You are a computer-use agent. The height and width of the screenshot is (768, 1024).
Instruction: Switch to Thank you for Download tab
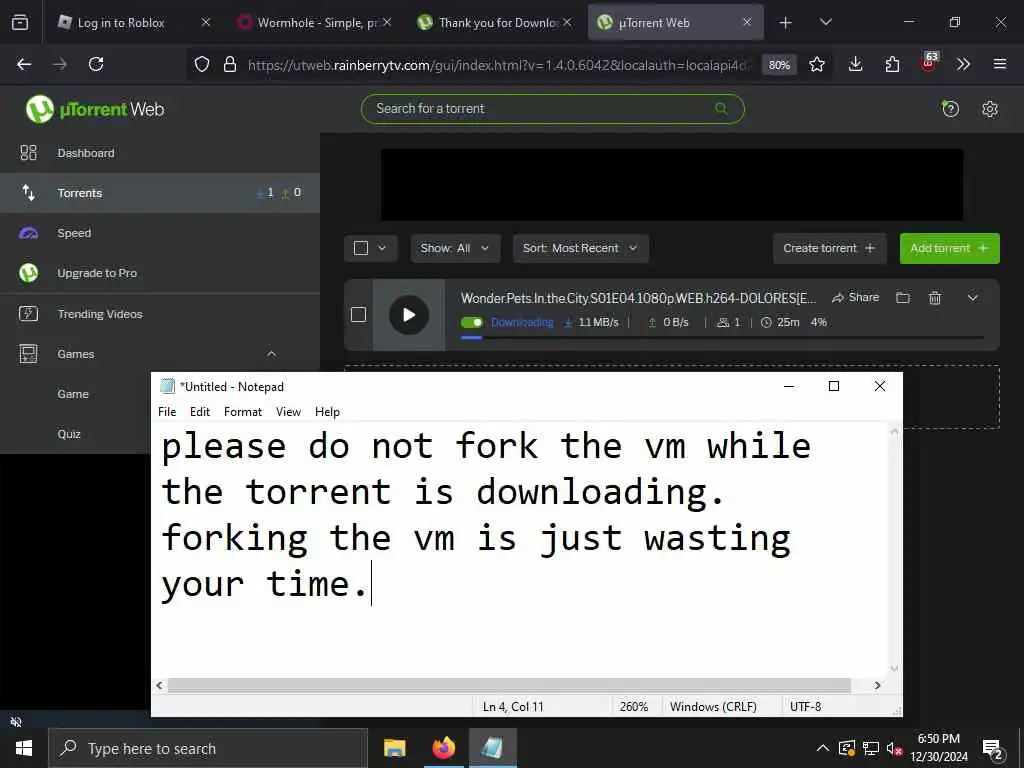tap(494, 23)
